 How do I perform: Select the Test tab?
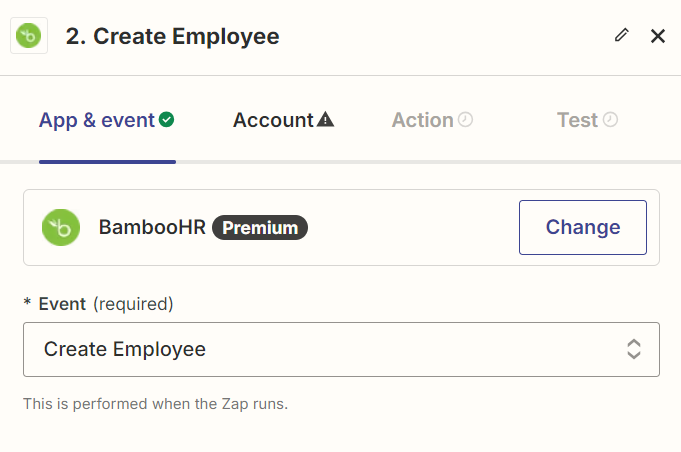point(577,120)
